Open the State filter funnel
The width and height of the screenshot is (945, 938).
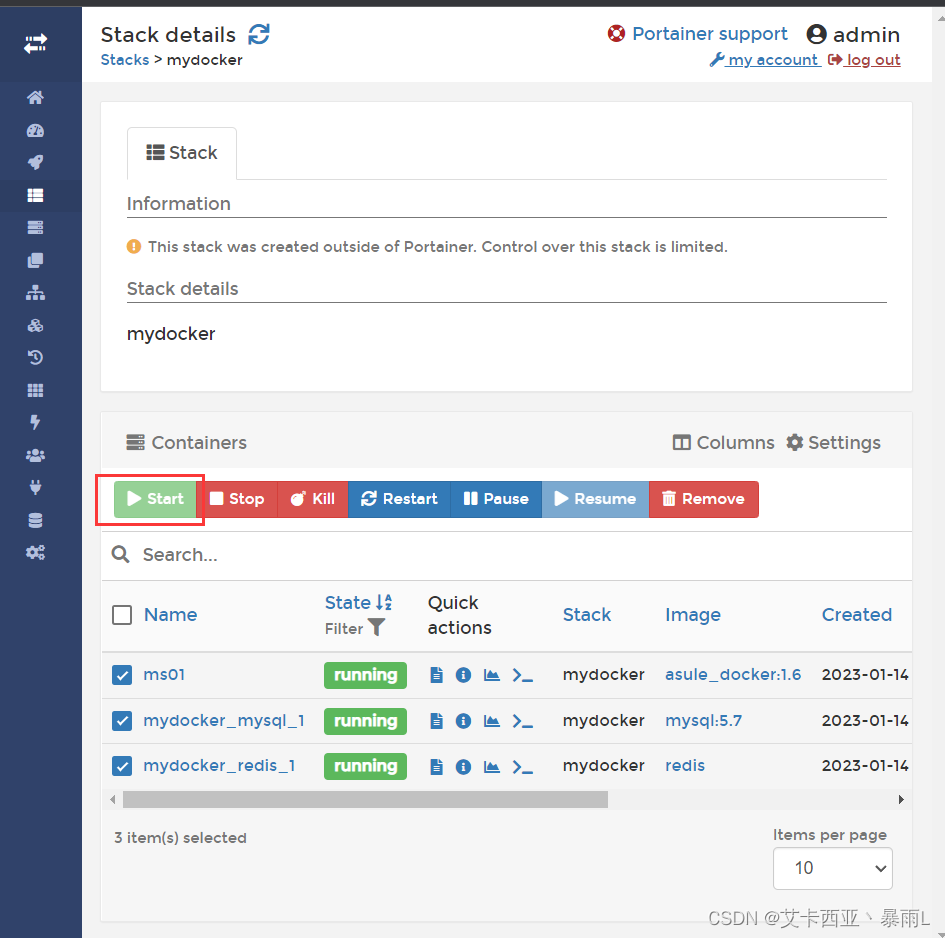(377, 628)
